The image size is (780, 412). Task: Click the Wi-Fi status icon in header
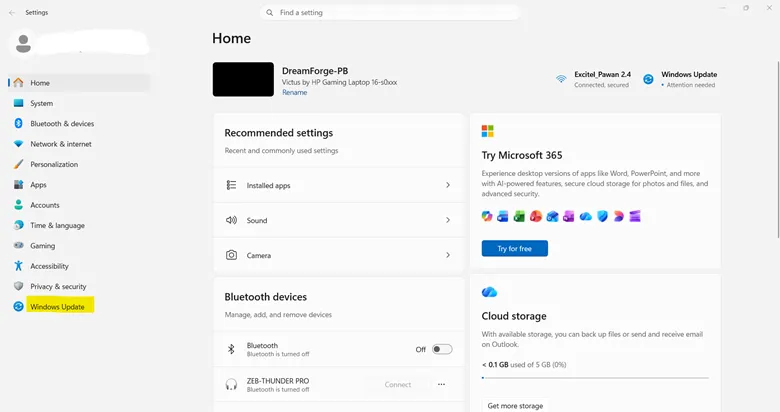pyautogui.click(x=561, y=79)
